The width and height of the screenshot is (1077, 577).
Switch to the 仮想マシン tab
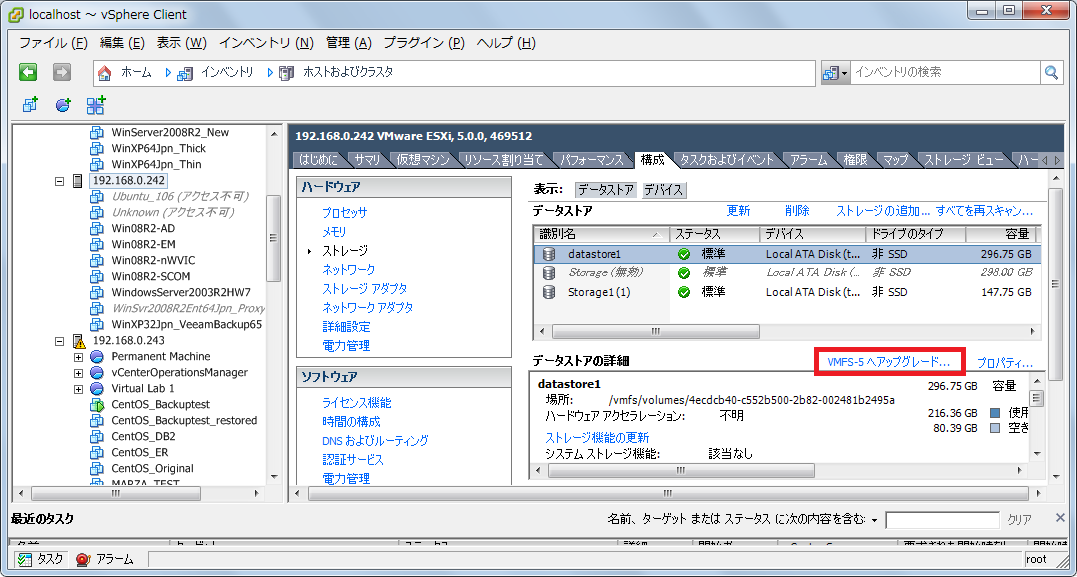[423, 160]
